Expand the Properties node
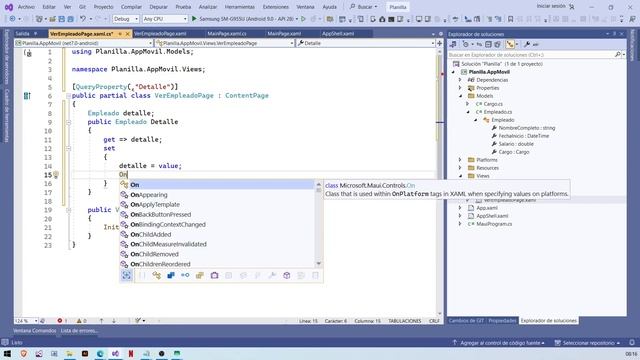This screenshot has width=640, height=360. point(460,88)
